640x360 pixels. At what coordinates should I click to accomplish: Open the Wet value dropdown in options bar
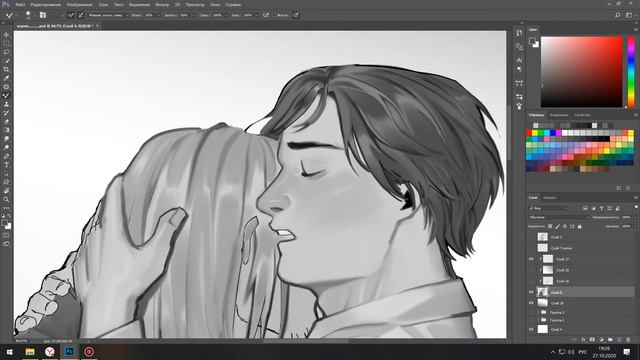coord(158,15)
